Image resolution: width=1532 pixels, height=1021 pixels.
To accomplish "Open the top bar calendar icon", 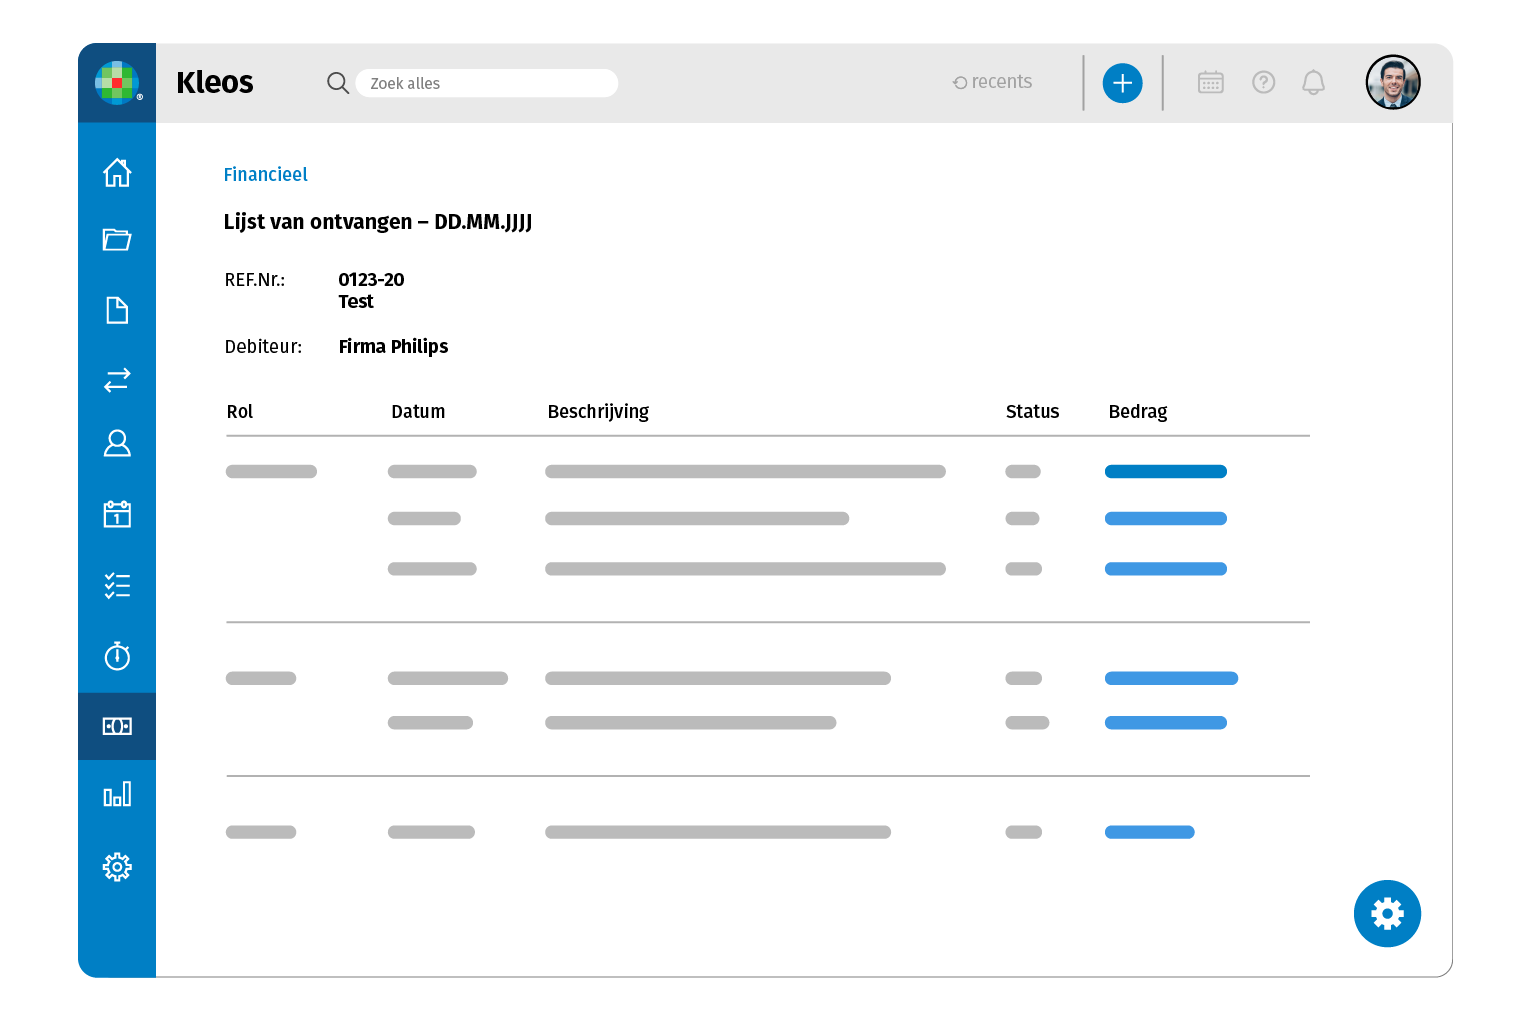I will (x=1210, y=83).
